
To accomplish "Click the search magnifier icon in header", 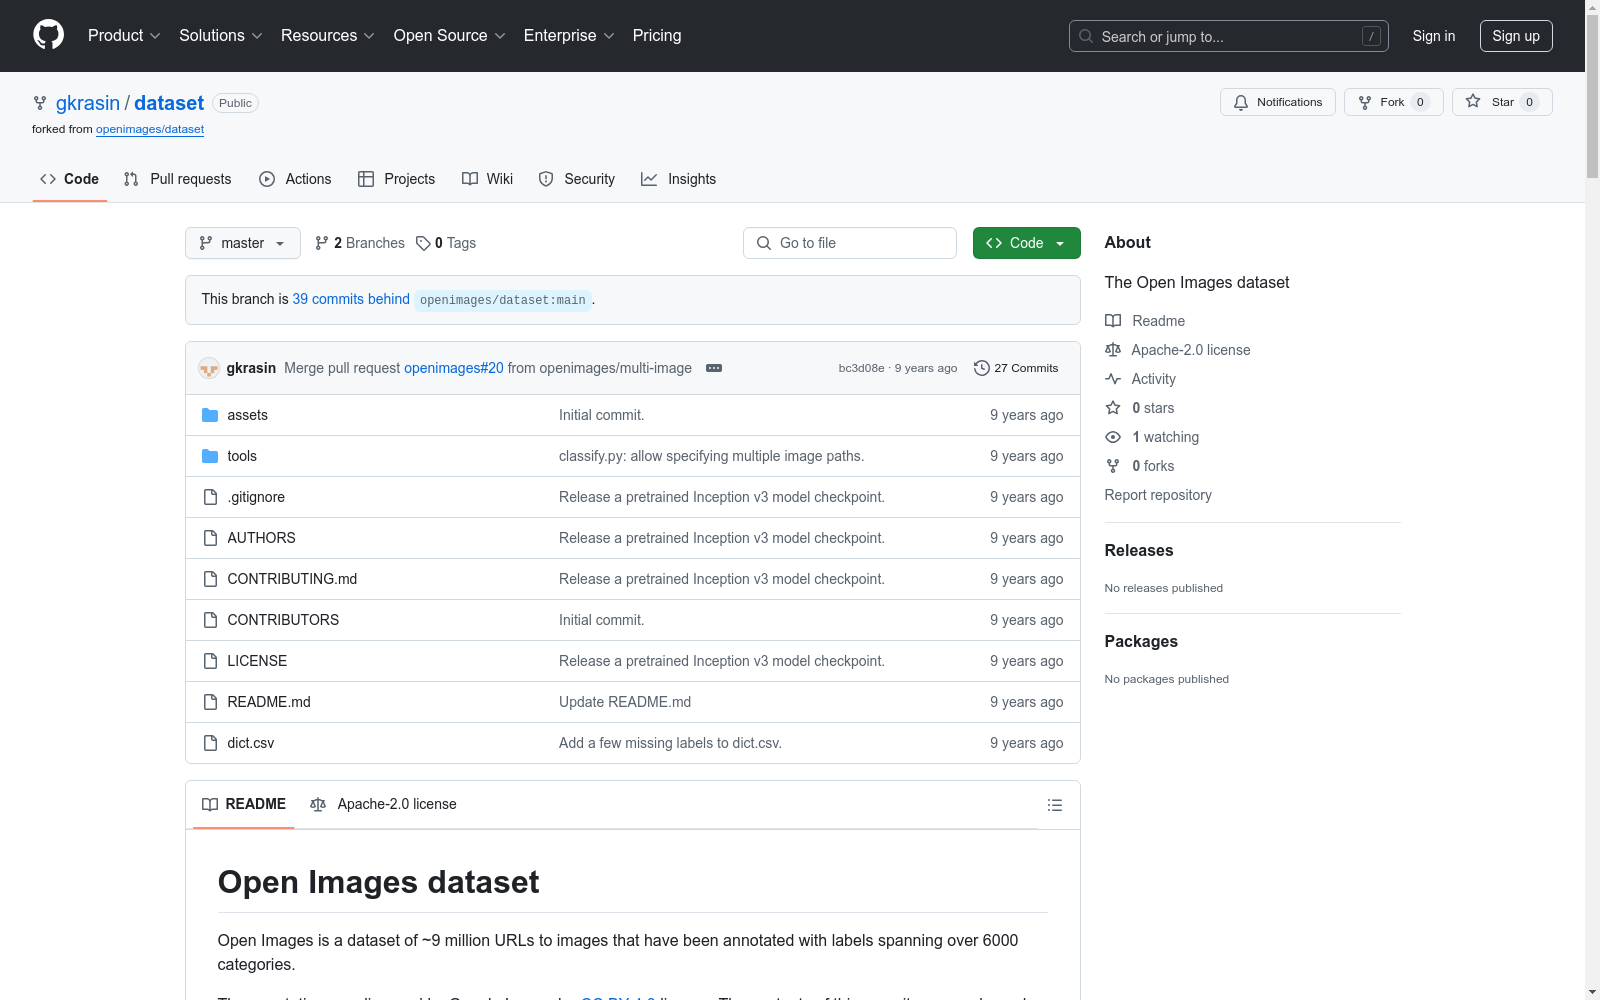I will (1086, 36).
